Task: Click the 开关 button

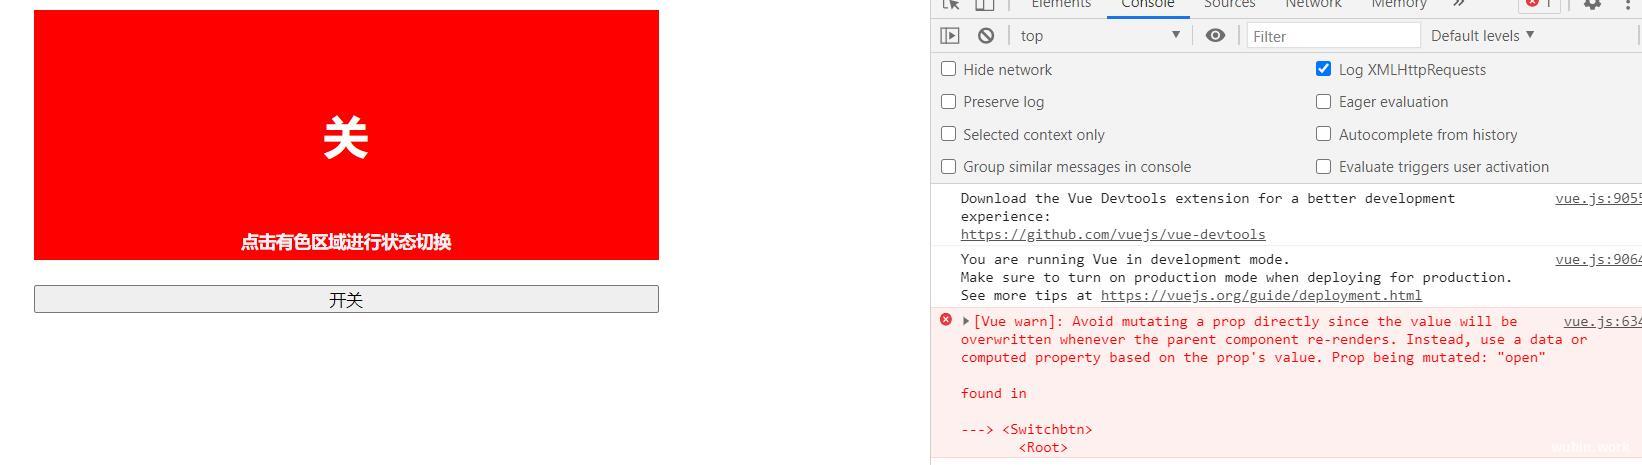Action: pos(346,299)
